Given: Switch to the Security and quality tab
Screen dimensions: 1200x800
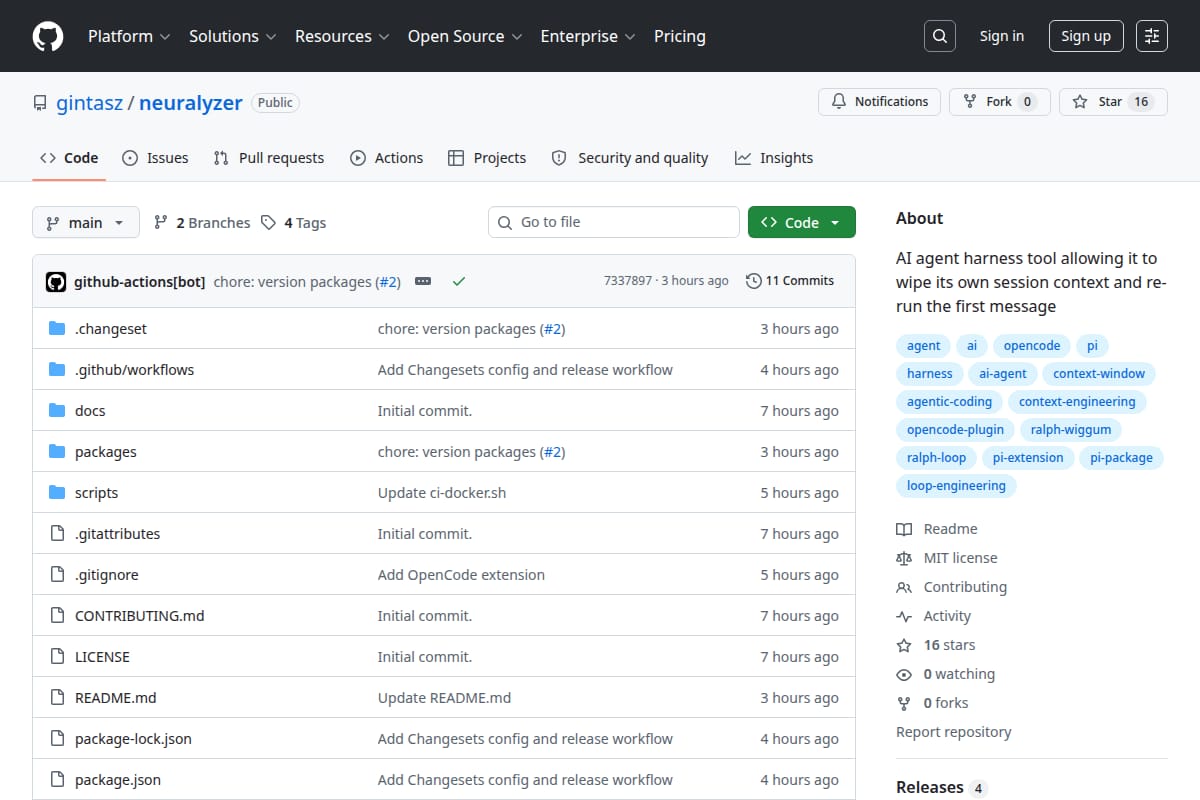Looking at the screenshot, I should 630,158.
